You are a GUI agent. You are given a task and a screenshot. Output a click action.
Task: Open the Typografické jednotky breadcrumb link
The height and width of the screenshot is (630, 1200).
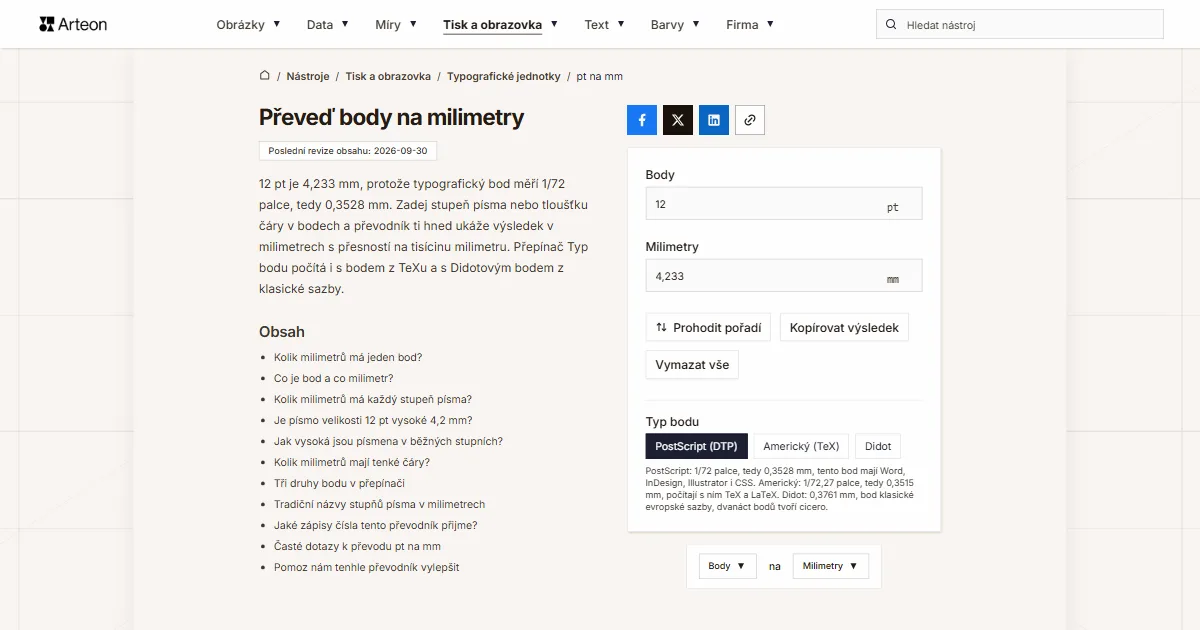(x=504, y=76)
